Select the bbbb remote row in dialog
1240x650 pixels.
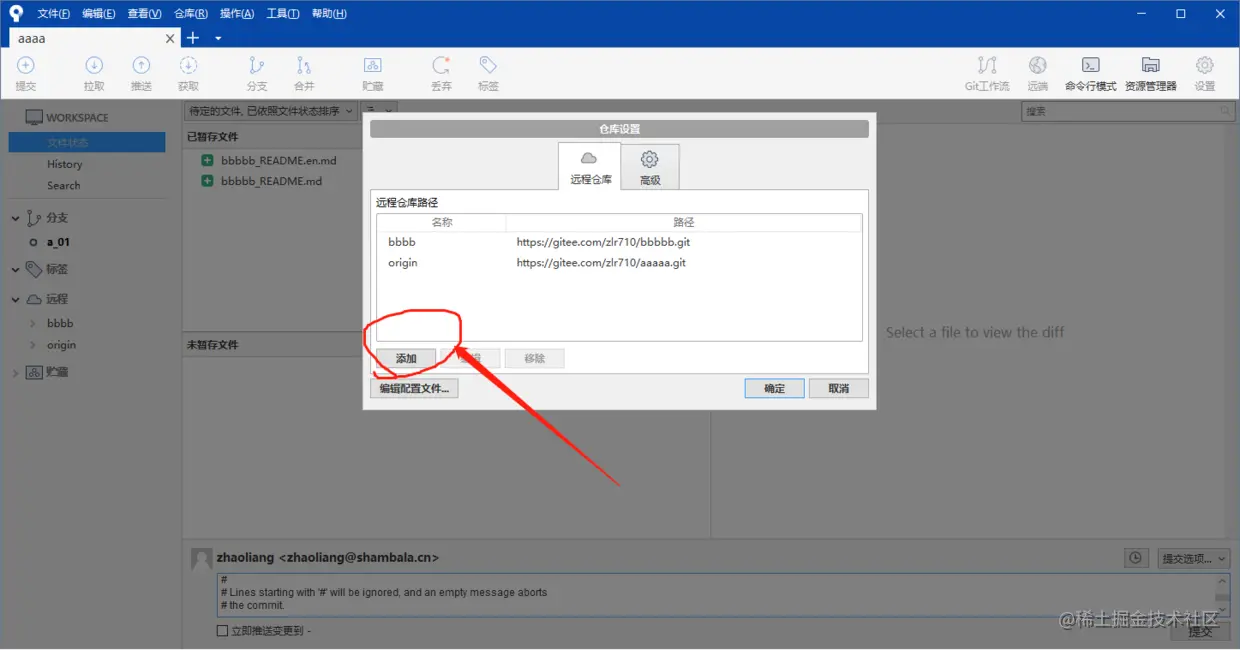(x=618, y=242)
